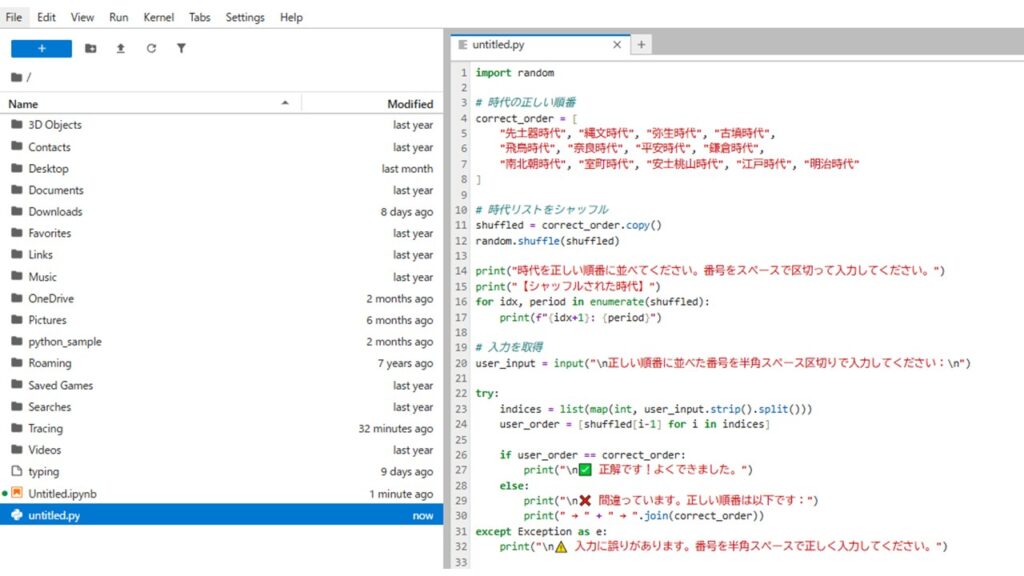Screen dimensions: 1024x576
Task: Select the Desktop folder icon
Action: click(x=17, y=168)
